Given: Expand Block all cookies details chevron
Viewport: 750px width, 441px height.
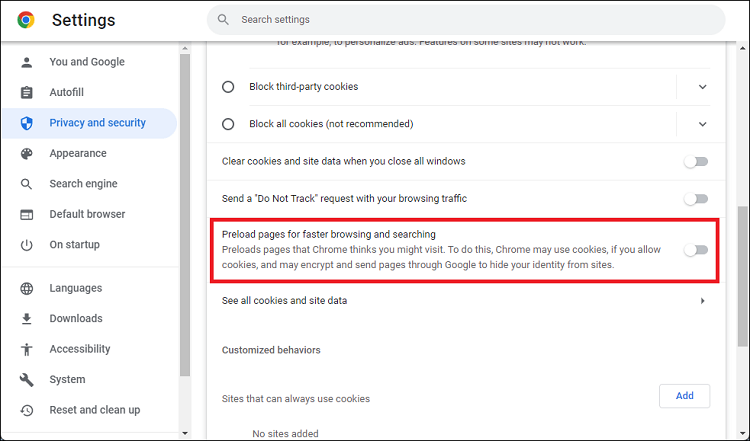Looking at the screenshot, I should click(x=702, y=124).
